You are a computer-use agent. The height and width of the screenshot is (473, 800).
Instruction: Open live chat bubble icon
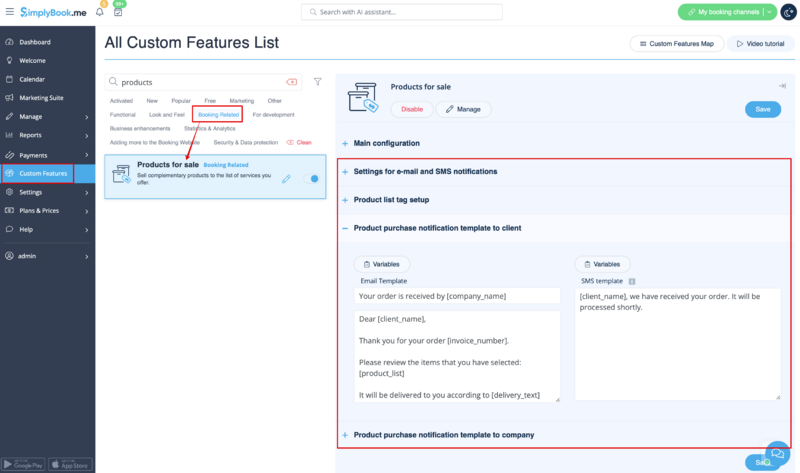777,453
